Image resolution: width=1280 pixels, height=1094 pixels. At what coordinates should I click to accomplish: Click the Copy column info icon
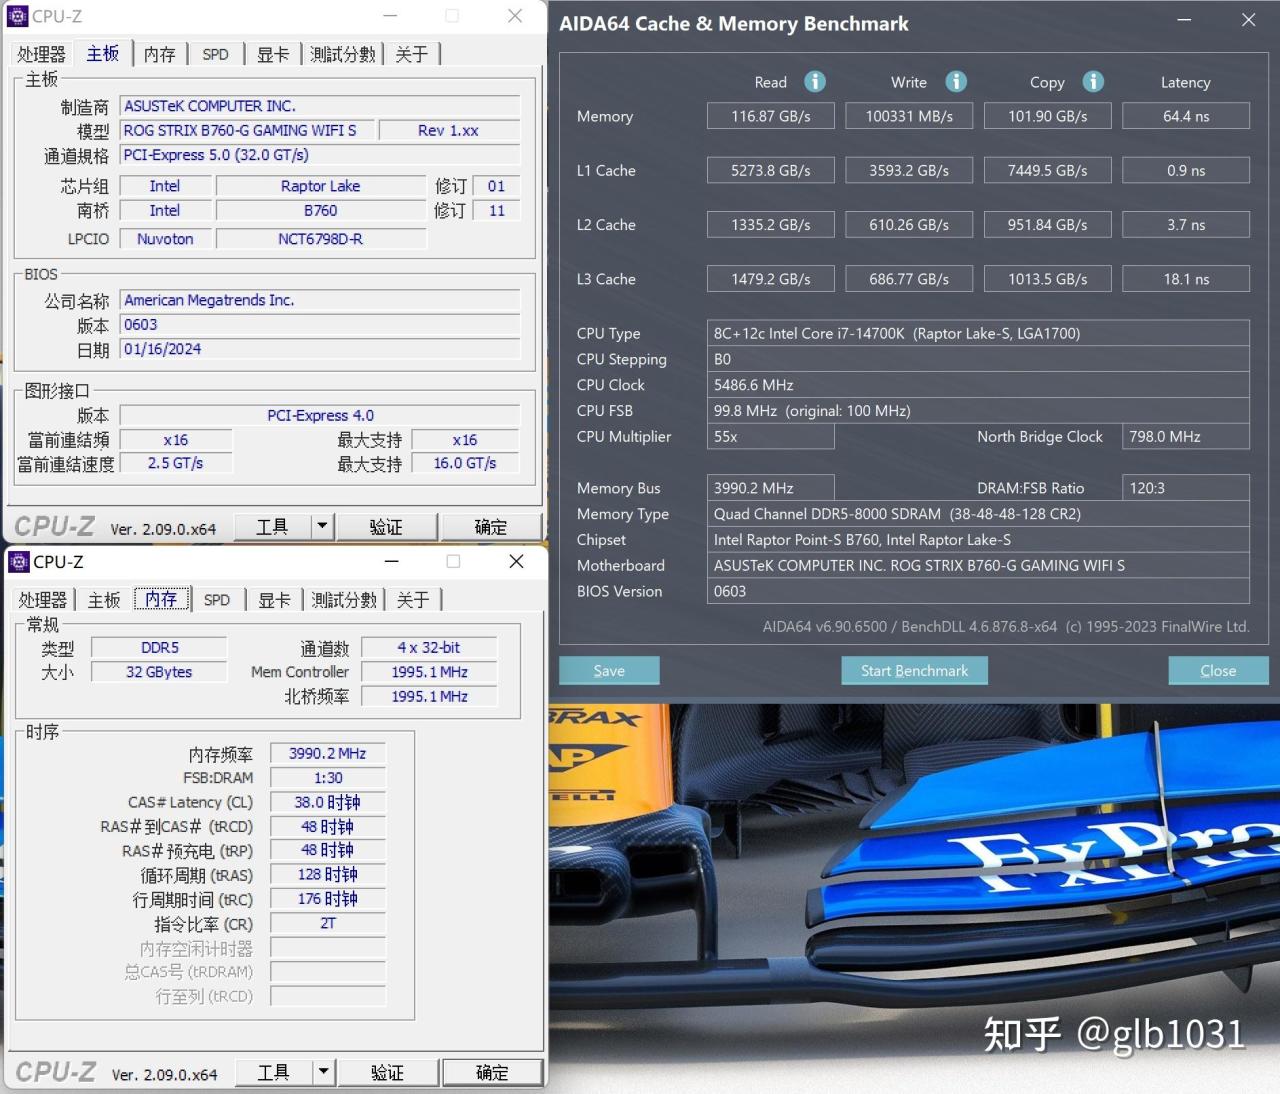point(1093,82)
